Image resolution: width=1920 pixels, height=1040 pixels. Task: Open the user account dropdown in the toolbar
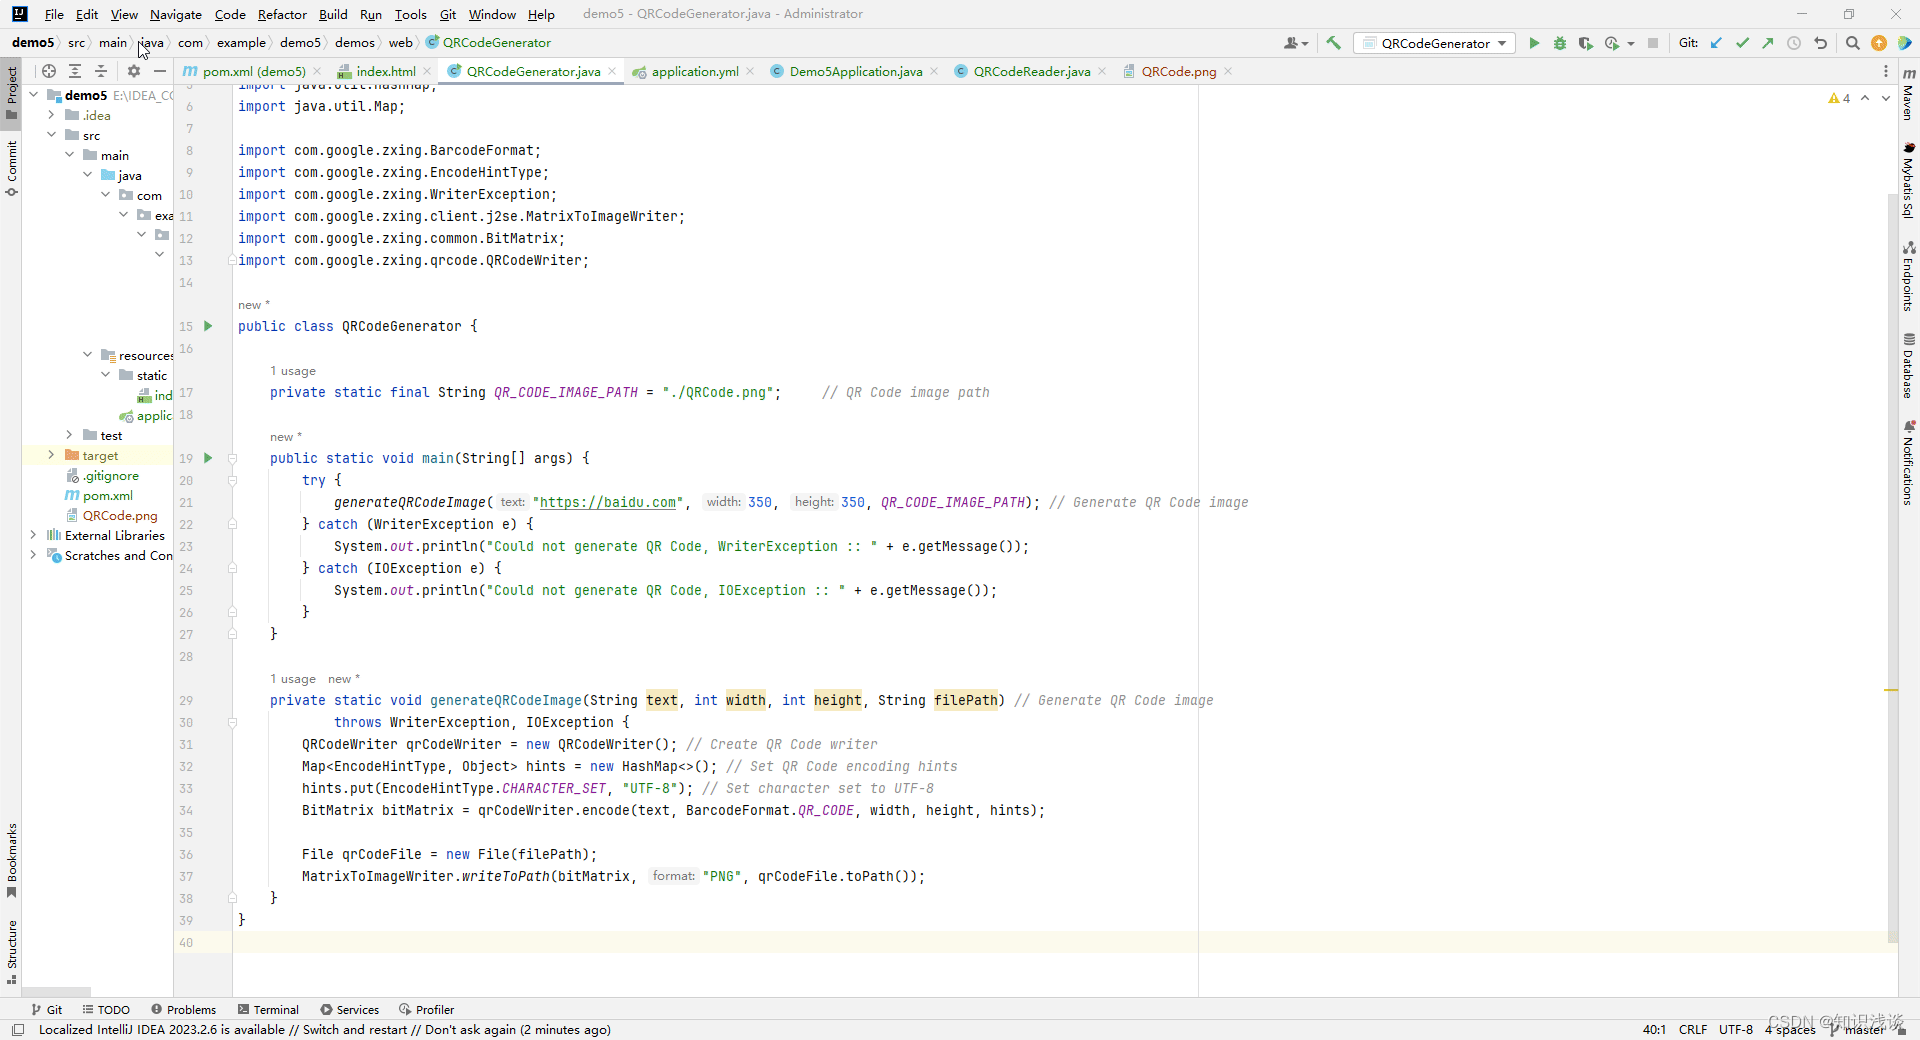point(1295,43)
